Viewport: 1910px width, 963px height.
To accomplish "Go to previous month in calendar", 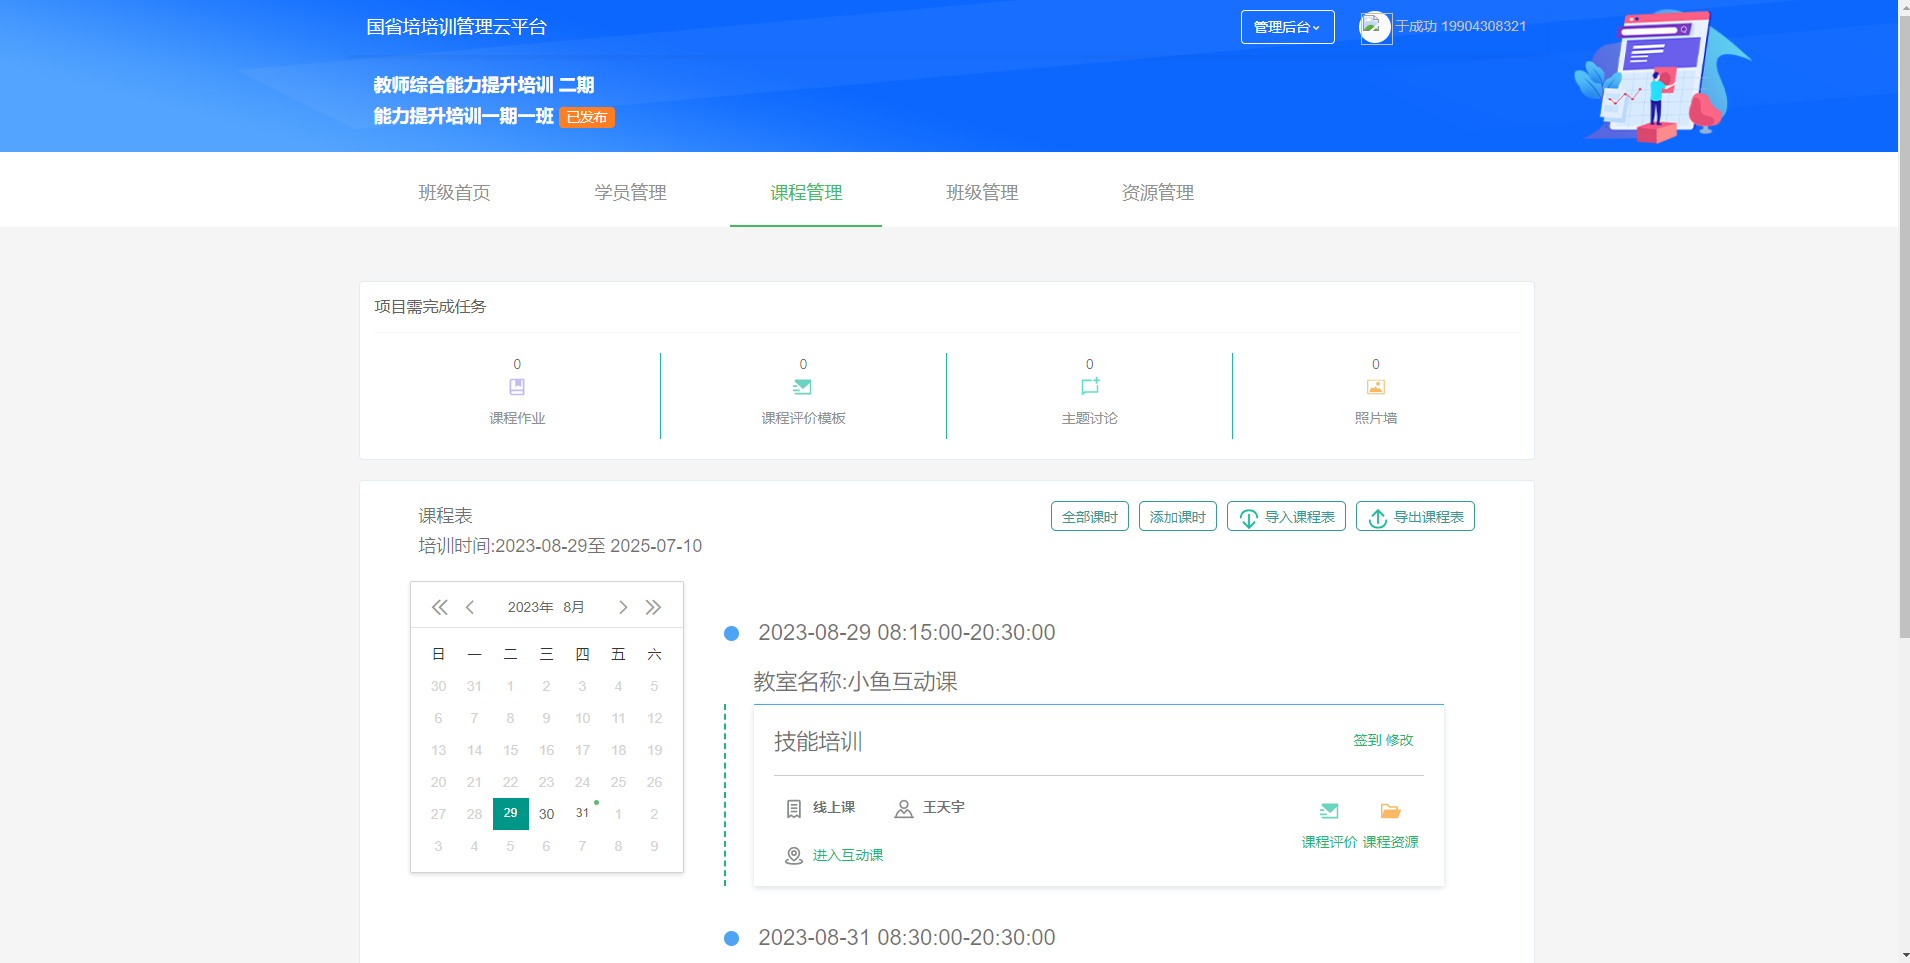I will 470,607.
